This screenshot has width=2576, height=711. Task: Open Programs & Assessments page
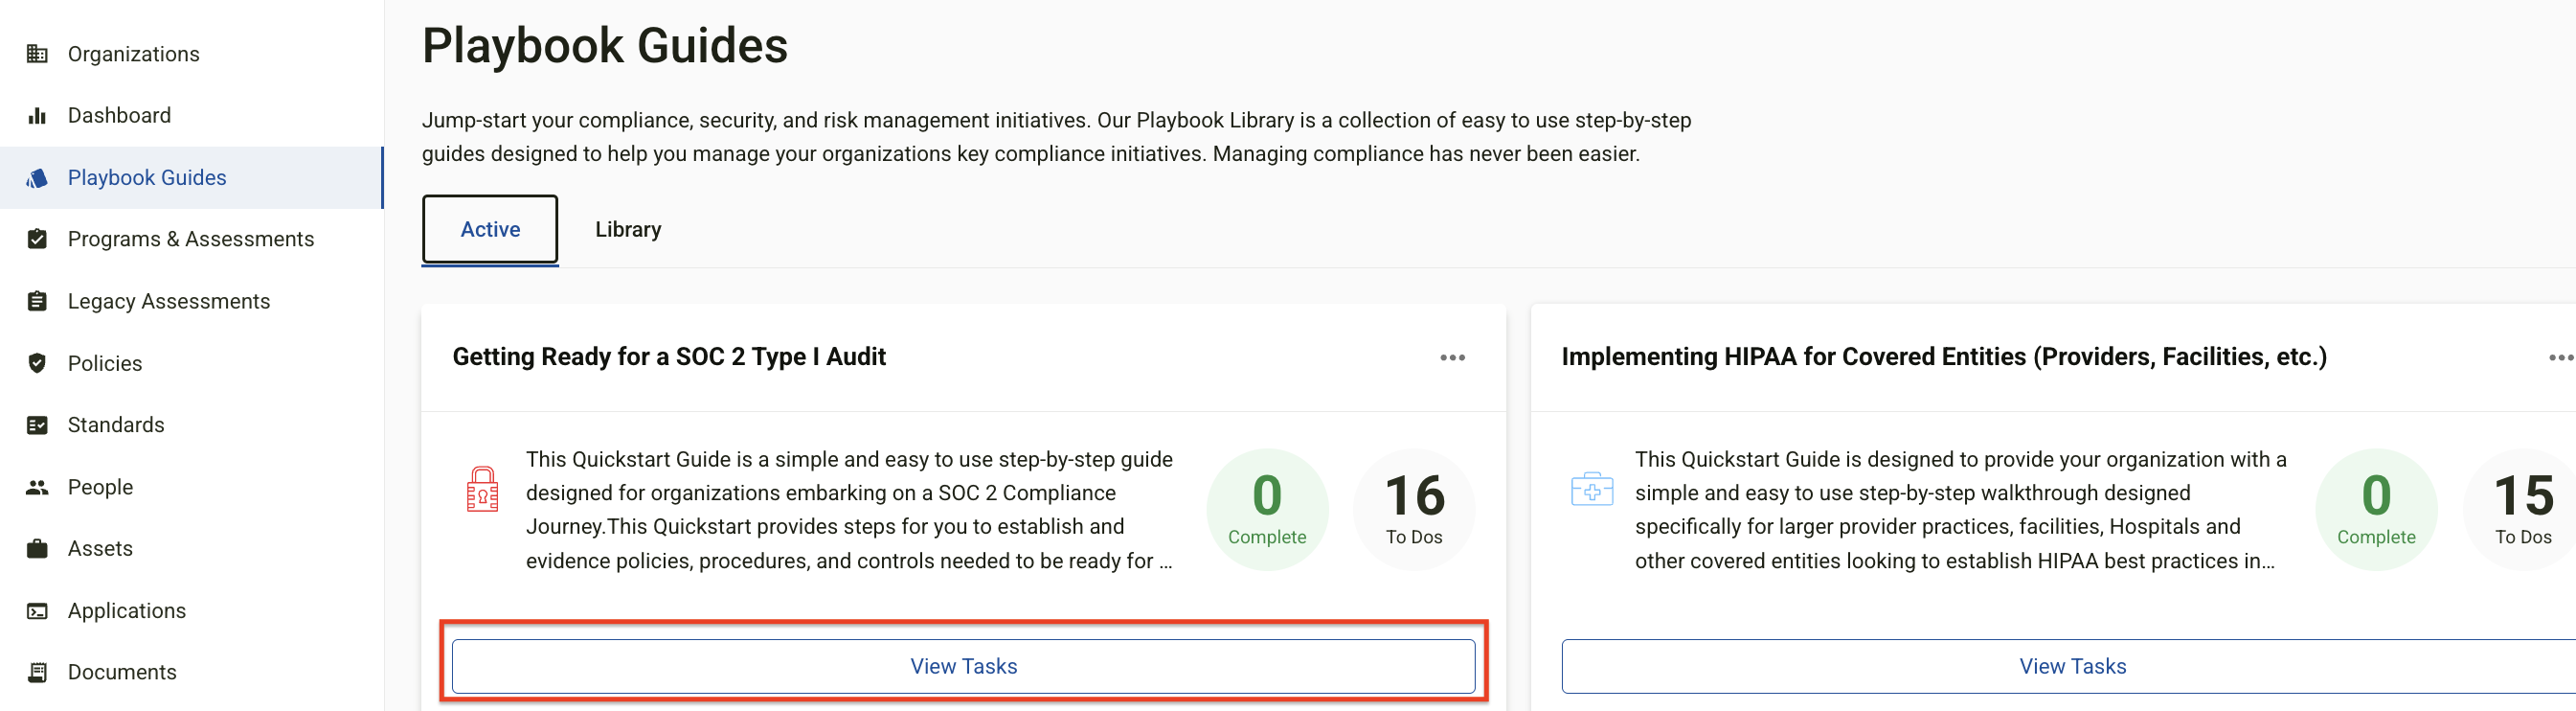[x=192, y=239]
